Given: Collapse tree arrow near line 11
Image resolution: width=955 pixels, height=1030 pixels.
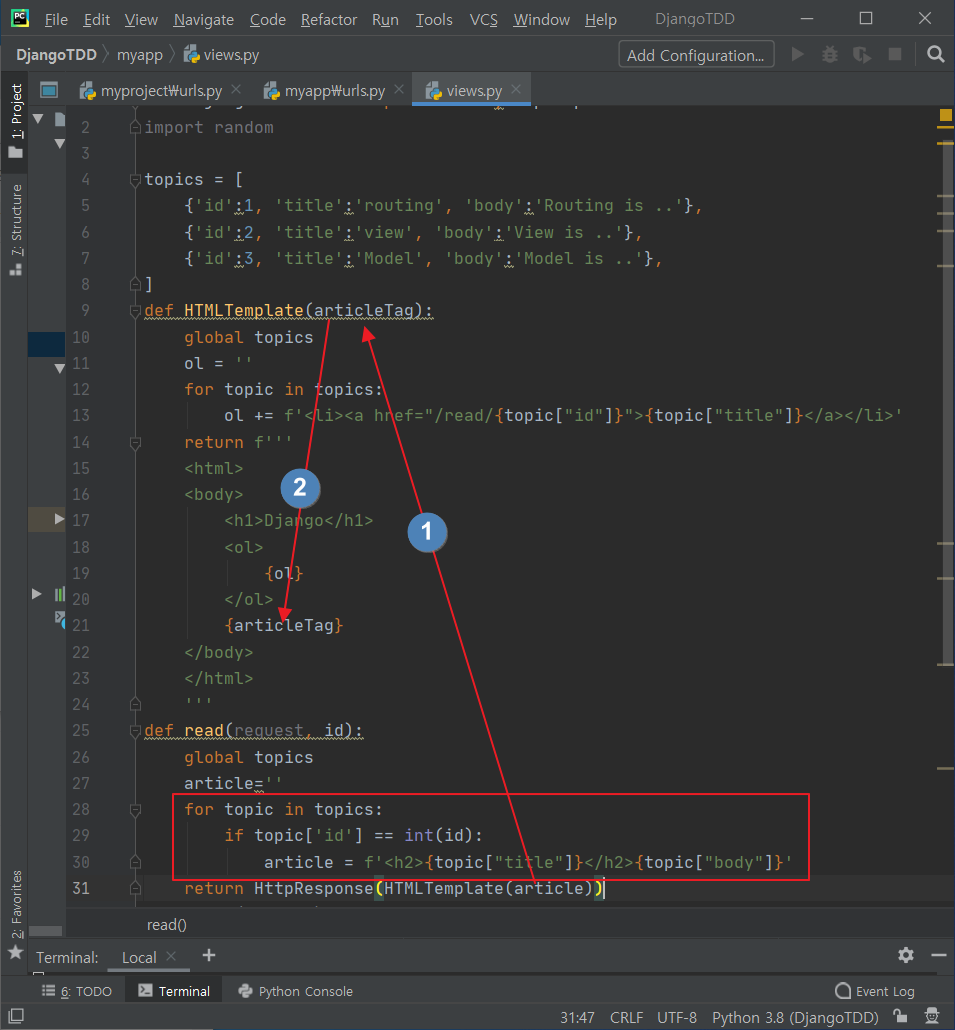Looking at the screenshot, I should pyautogui.click(x=60, y=369).
